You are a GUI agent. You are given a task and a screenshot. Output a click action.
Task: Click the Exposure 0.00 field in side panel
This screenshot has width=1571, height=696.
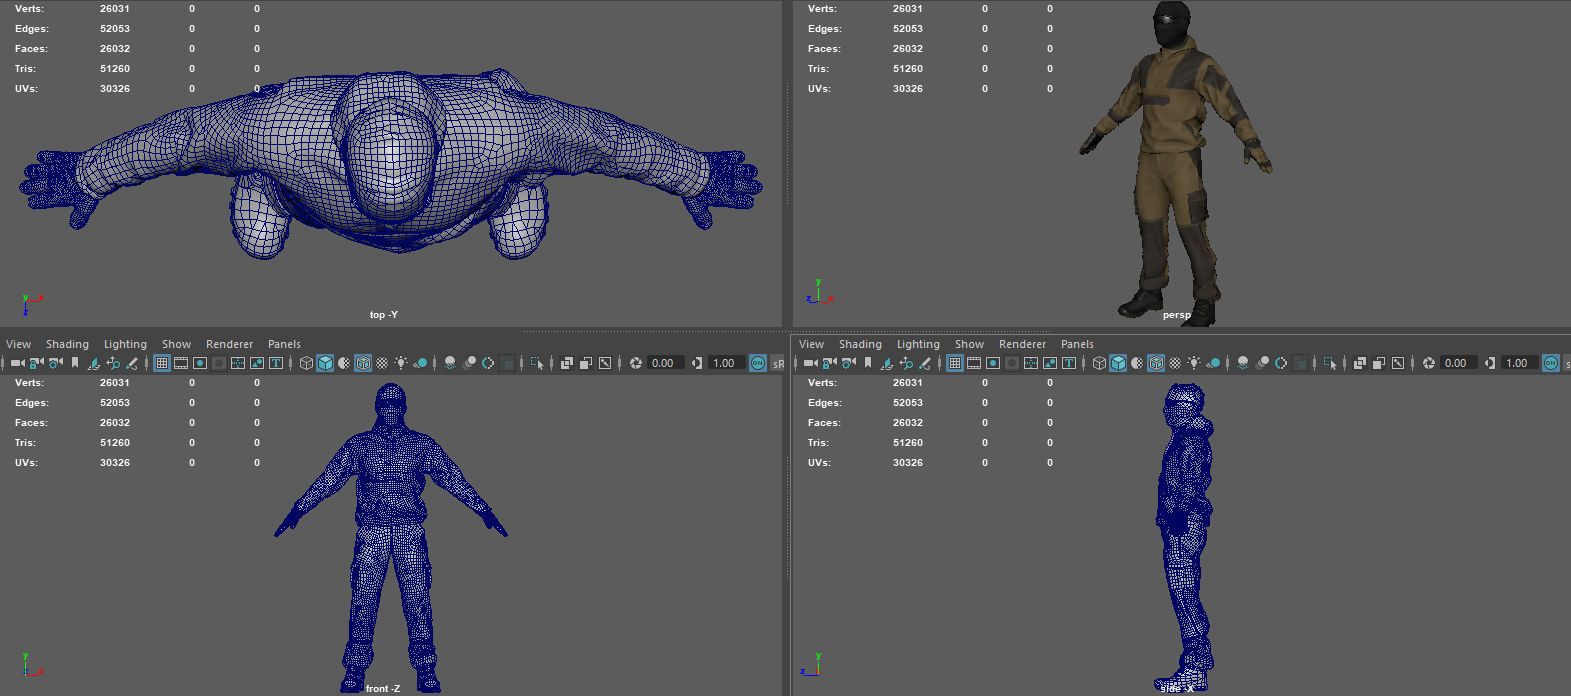tap(1458, 363)
